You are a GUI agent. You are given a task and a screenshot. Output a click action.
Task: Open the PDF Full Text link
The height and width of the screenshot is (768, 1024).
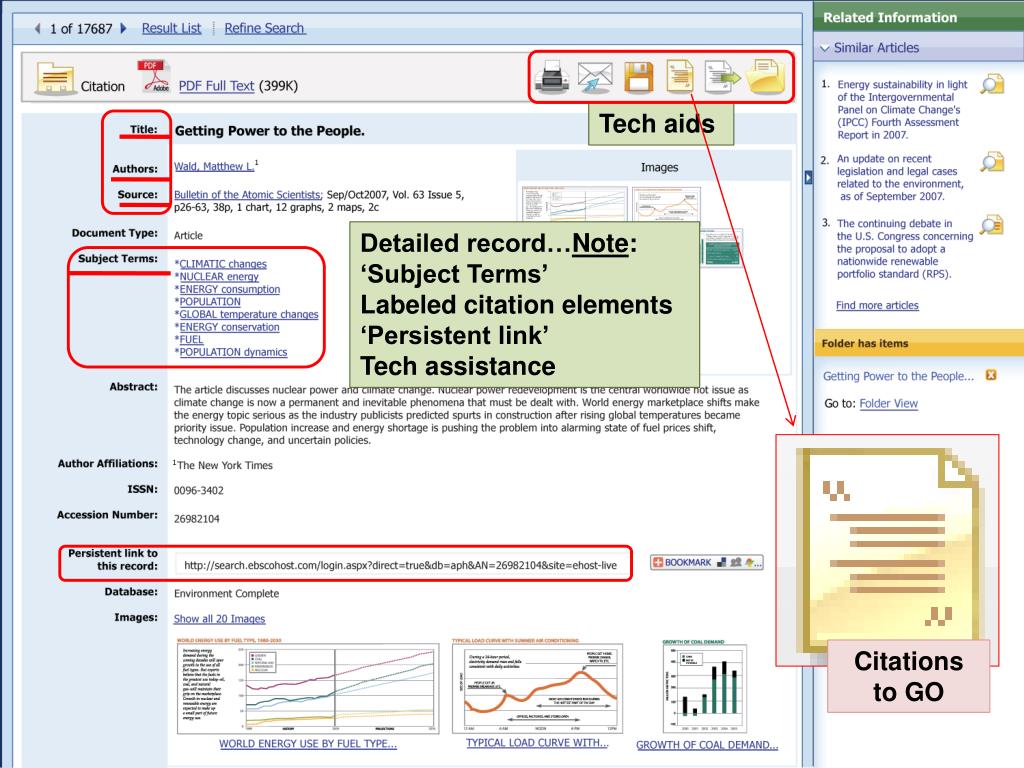[x=216, y=86]
